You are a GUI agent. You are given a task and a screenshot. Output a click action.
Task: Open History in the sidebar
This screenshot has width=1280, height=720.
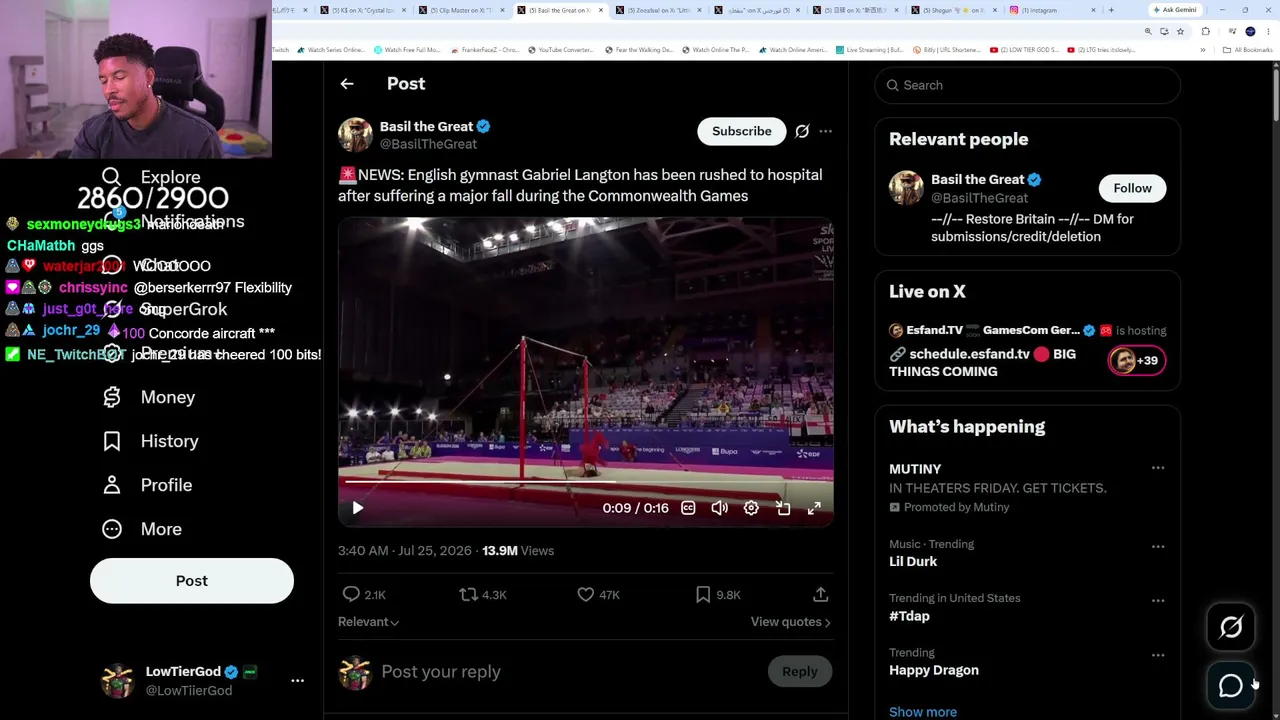tap(151, 441)
